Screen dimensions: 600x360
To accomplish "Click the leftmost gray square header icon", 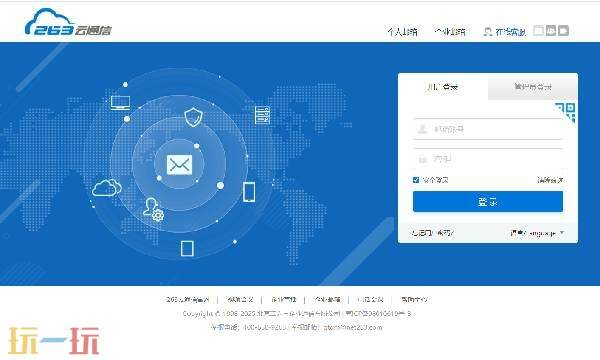I will click(x=538, y=30).
